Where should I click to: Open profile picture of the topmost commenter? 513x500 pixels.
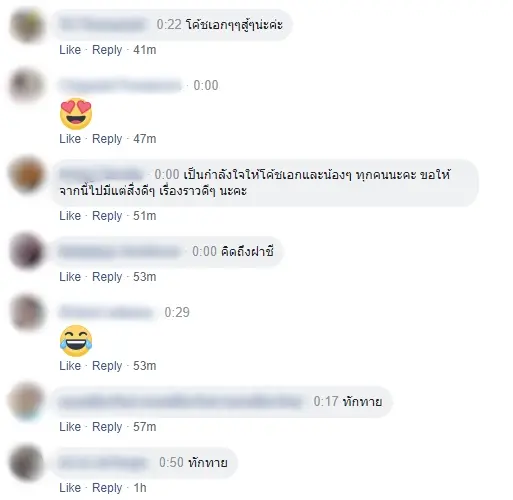click(x=27, y=25)
